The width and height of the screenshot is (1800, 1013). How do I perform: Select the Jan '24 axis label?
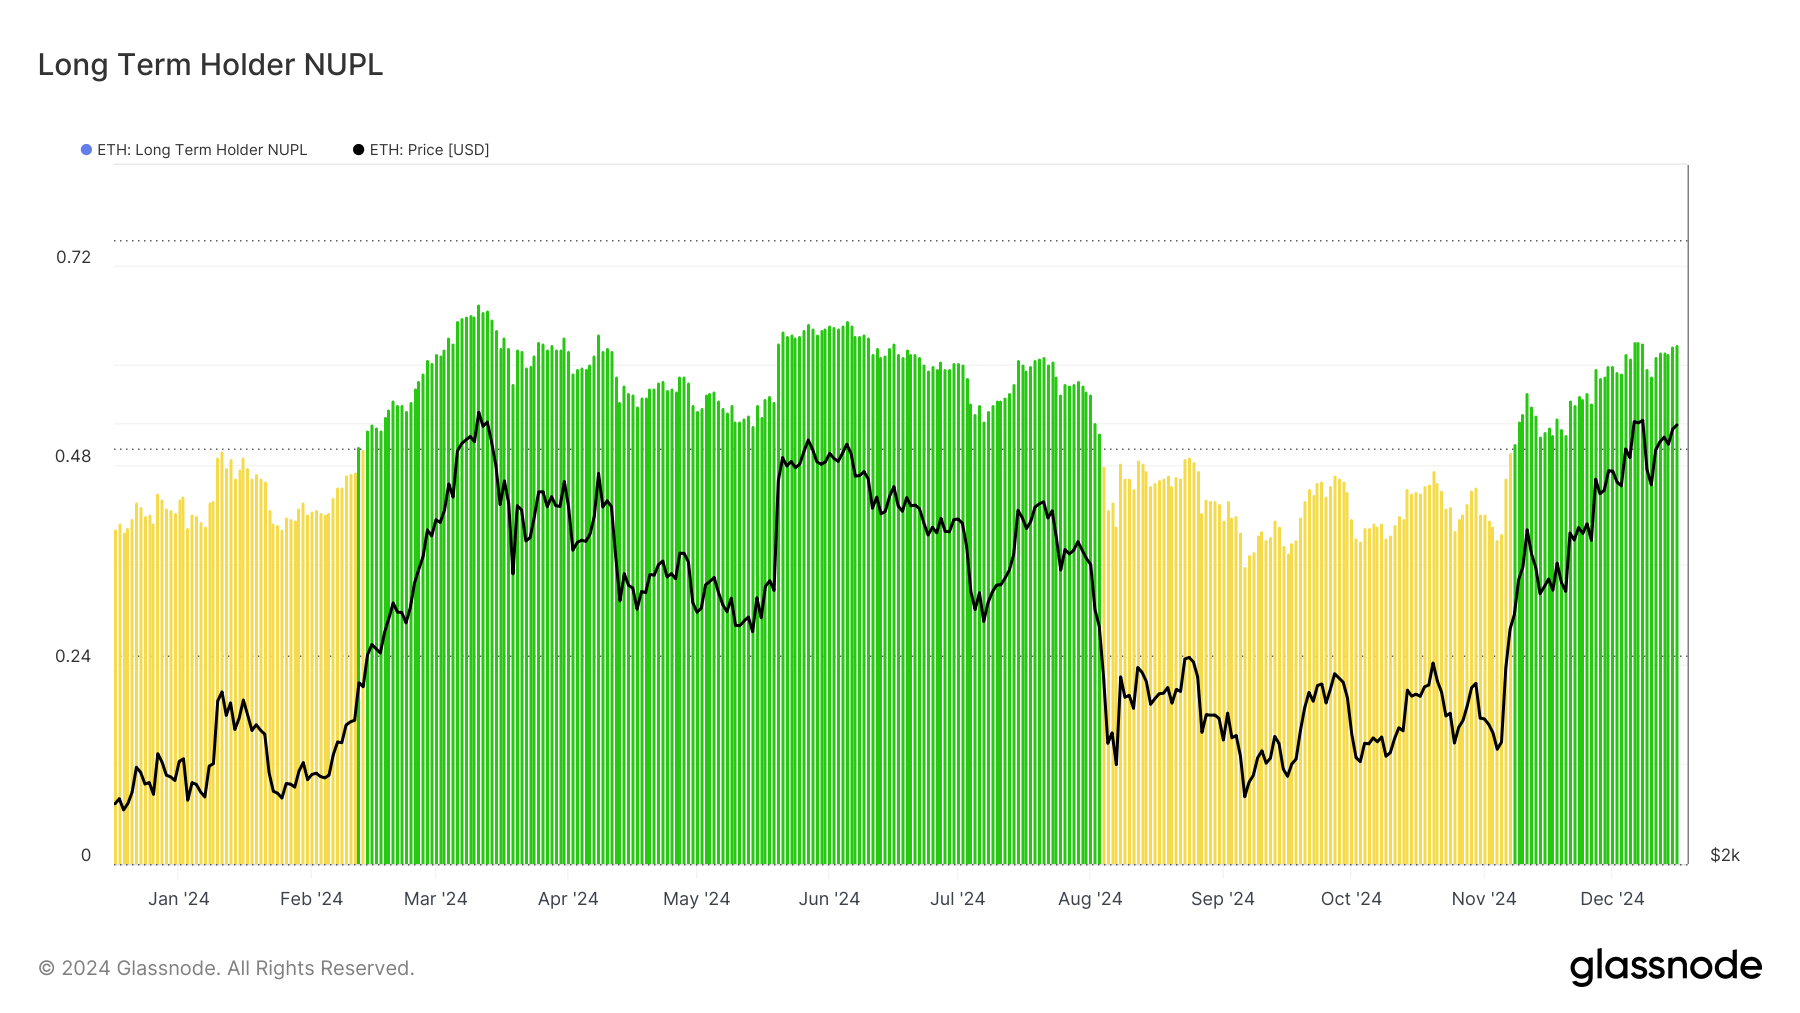click(179, 898)
